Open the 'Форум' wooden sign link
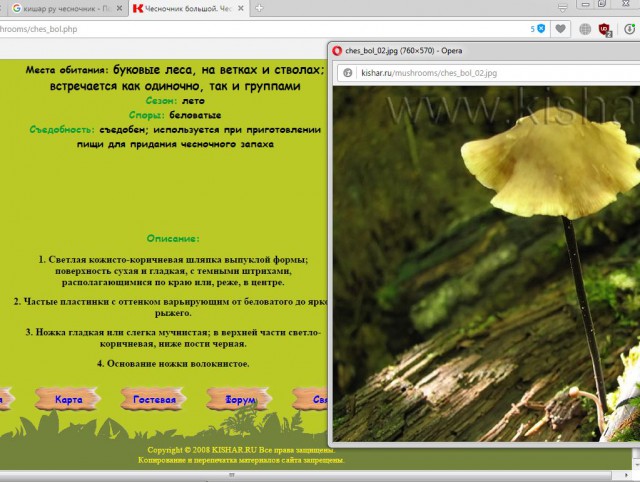This screenshot has width=640, height=482. point(240,399)
